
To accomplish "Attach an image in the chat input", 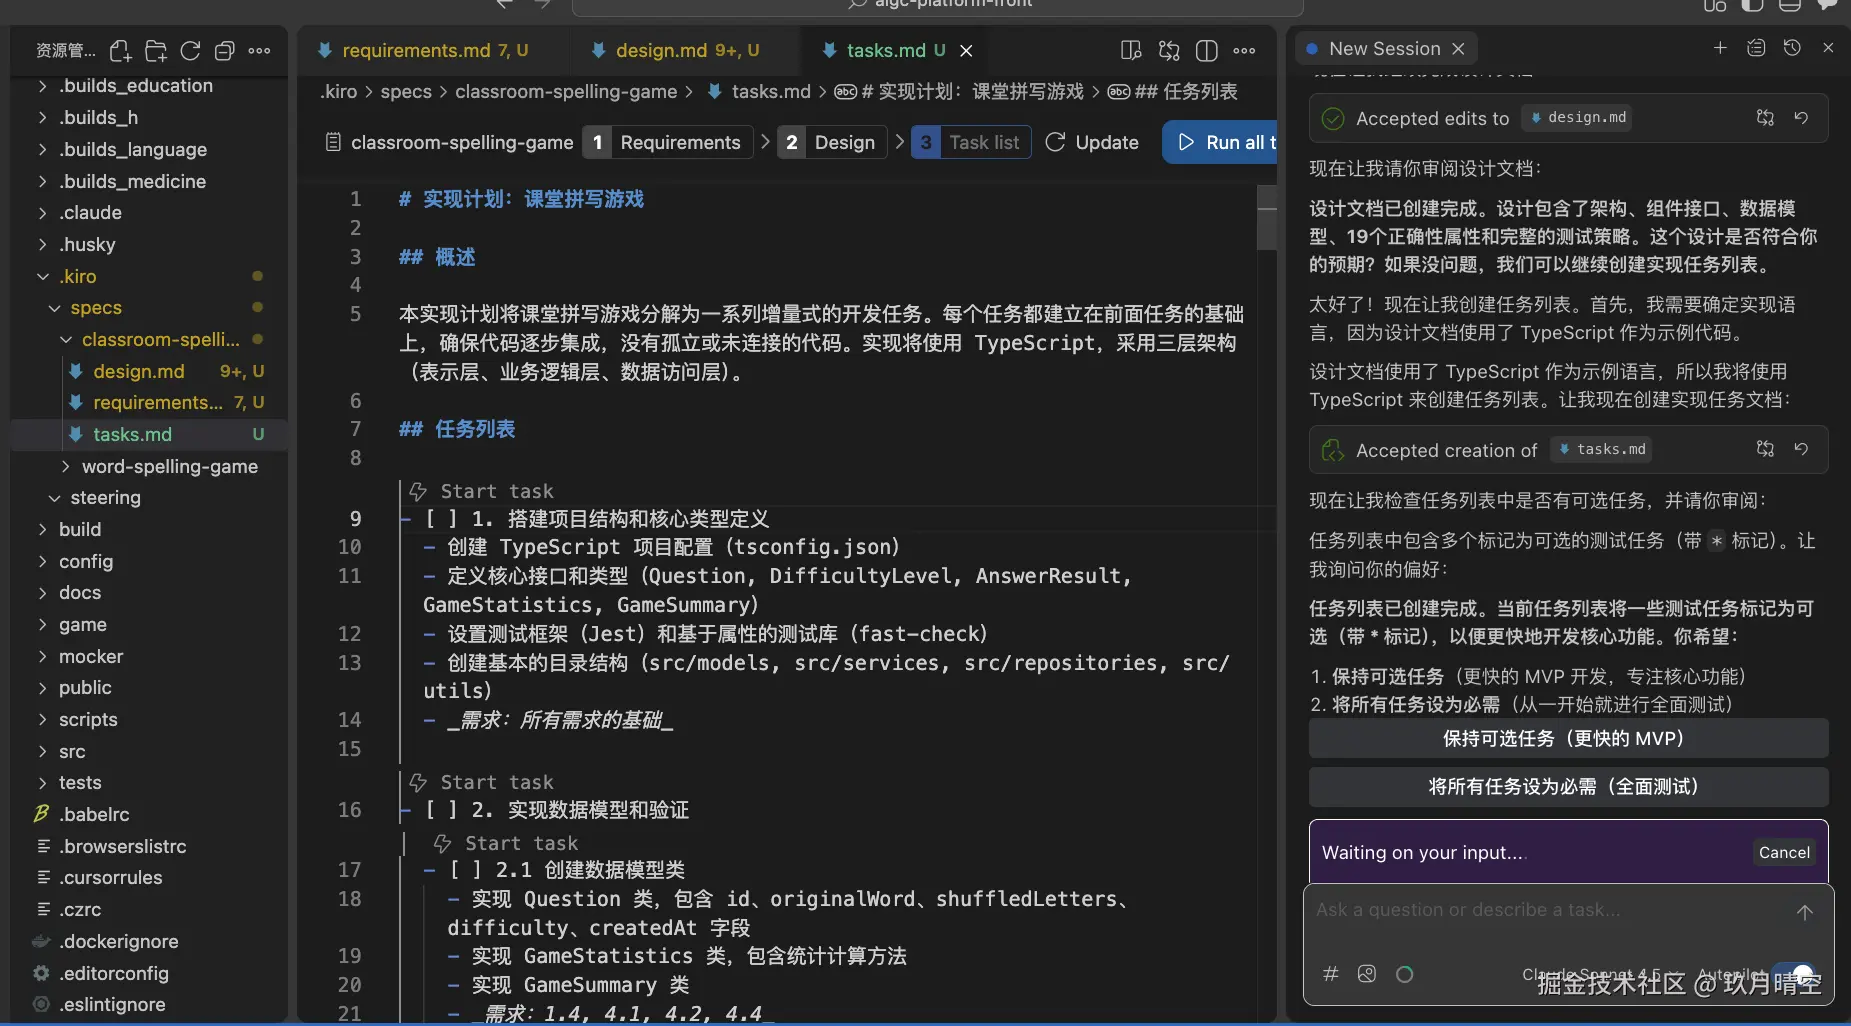I will click(1366, 973).
